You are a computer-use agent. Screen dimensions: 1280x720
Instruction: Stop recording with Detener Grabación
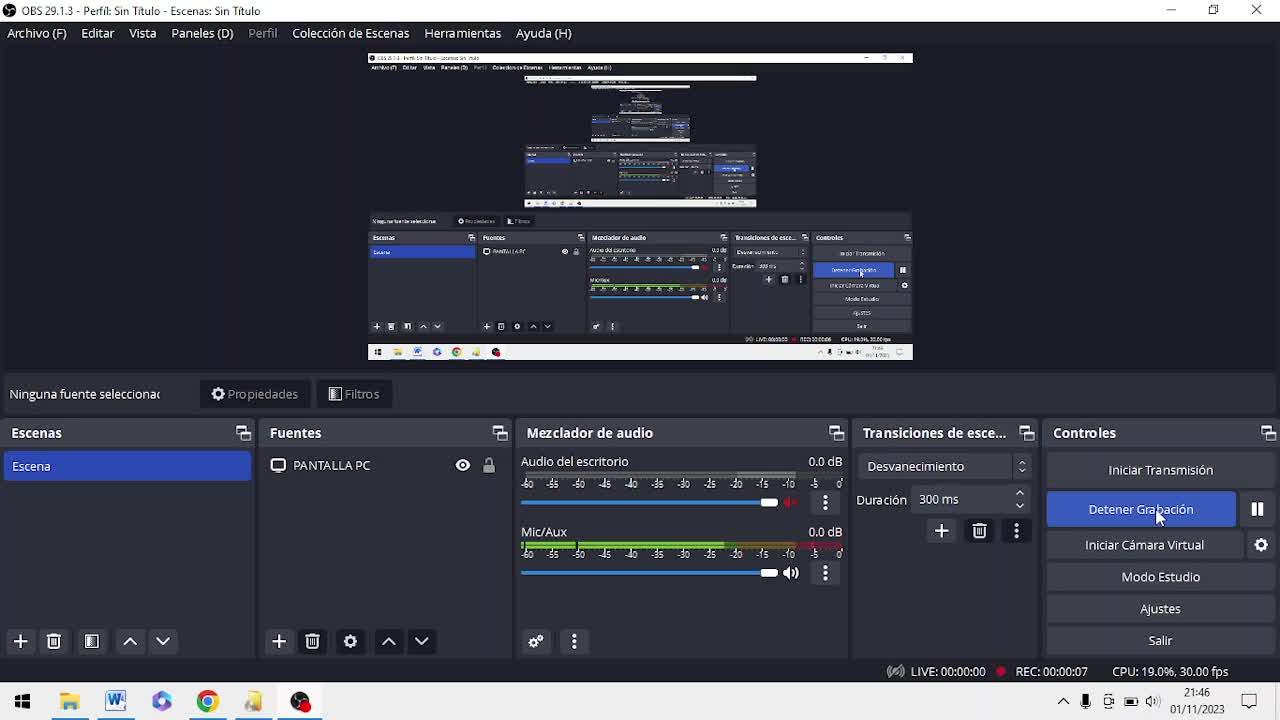1141,509
